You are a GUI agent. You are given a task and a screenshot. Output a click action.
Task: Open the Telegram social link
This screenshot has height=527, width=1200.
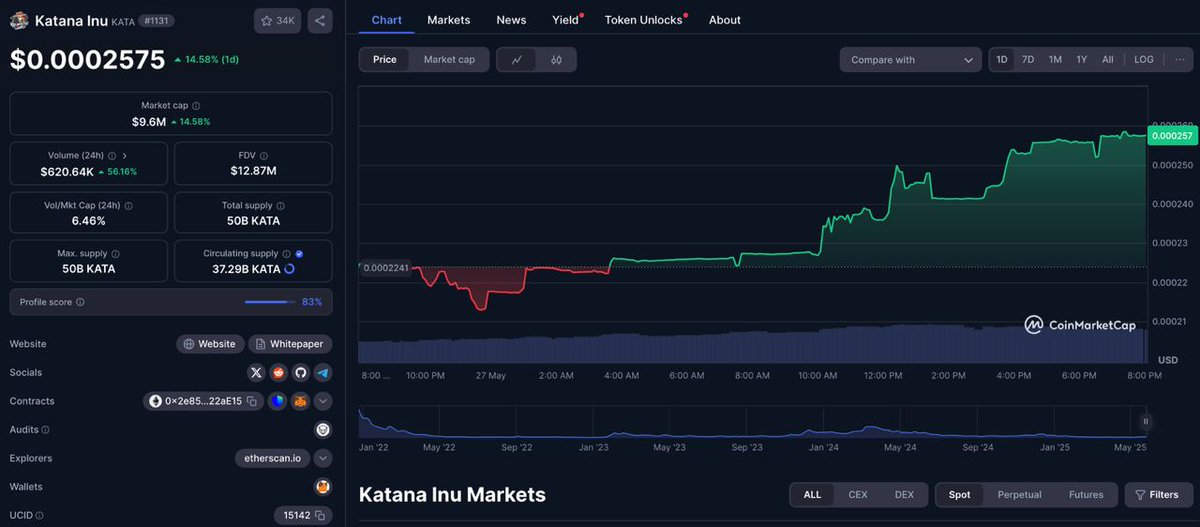322,372
